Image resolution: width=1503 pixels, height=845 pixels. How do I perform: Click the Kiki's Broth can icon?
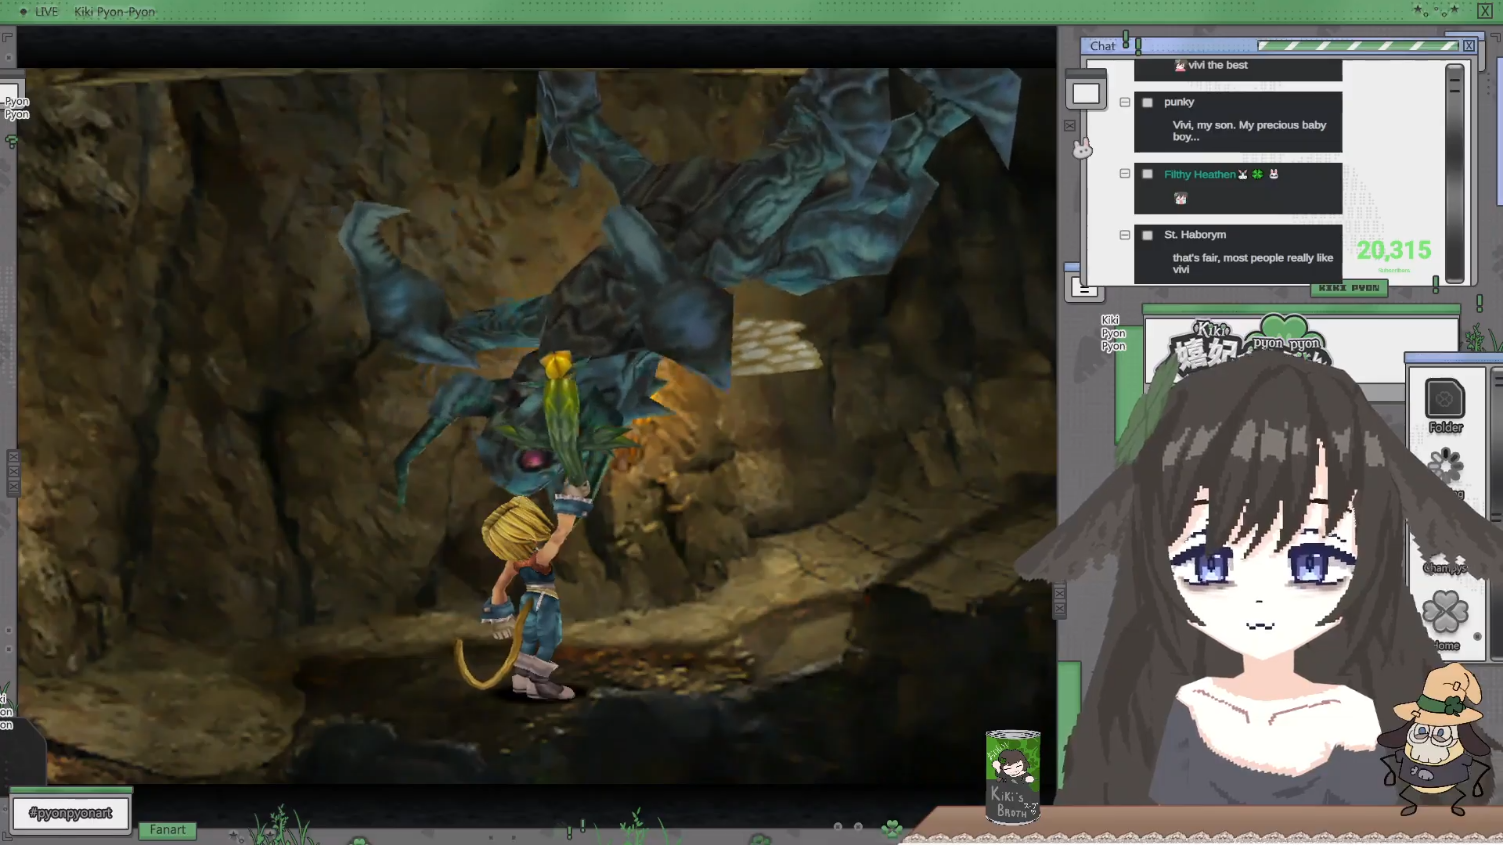tap(1013, 777)
